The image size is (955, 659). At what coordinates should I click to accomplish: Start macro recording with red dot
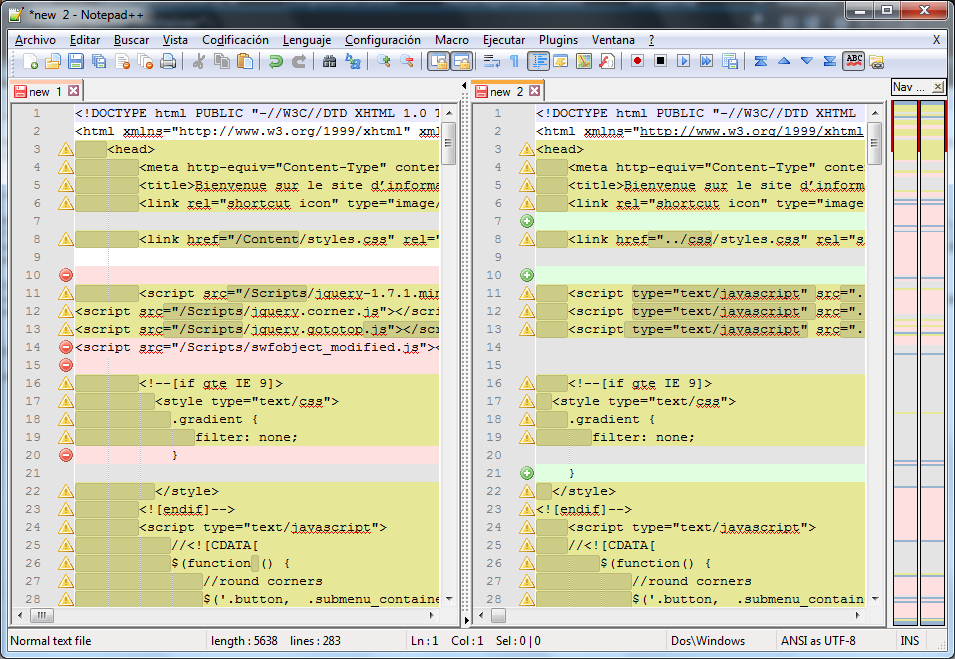[638, 62]
